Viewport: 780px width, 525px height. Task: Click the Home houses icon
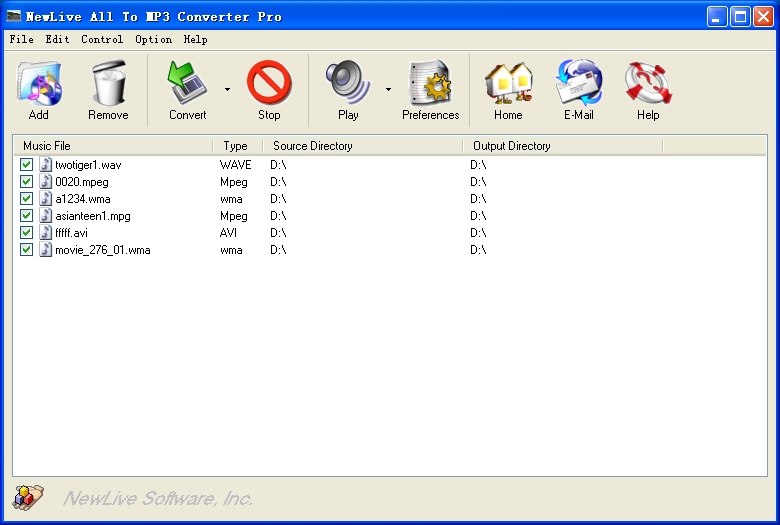(x=508, y=84)
